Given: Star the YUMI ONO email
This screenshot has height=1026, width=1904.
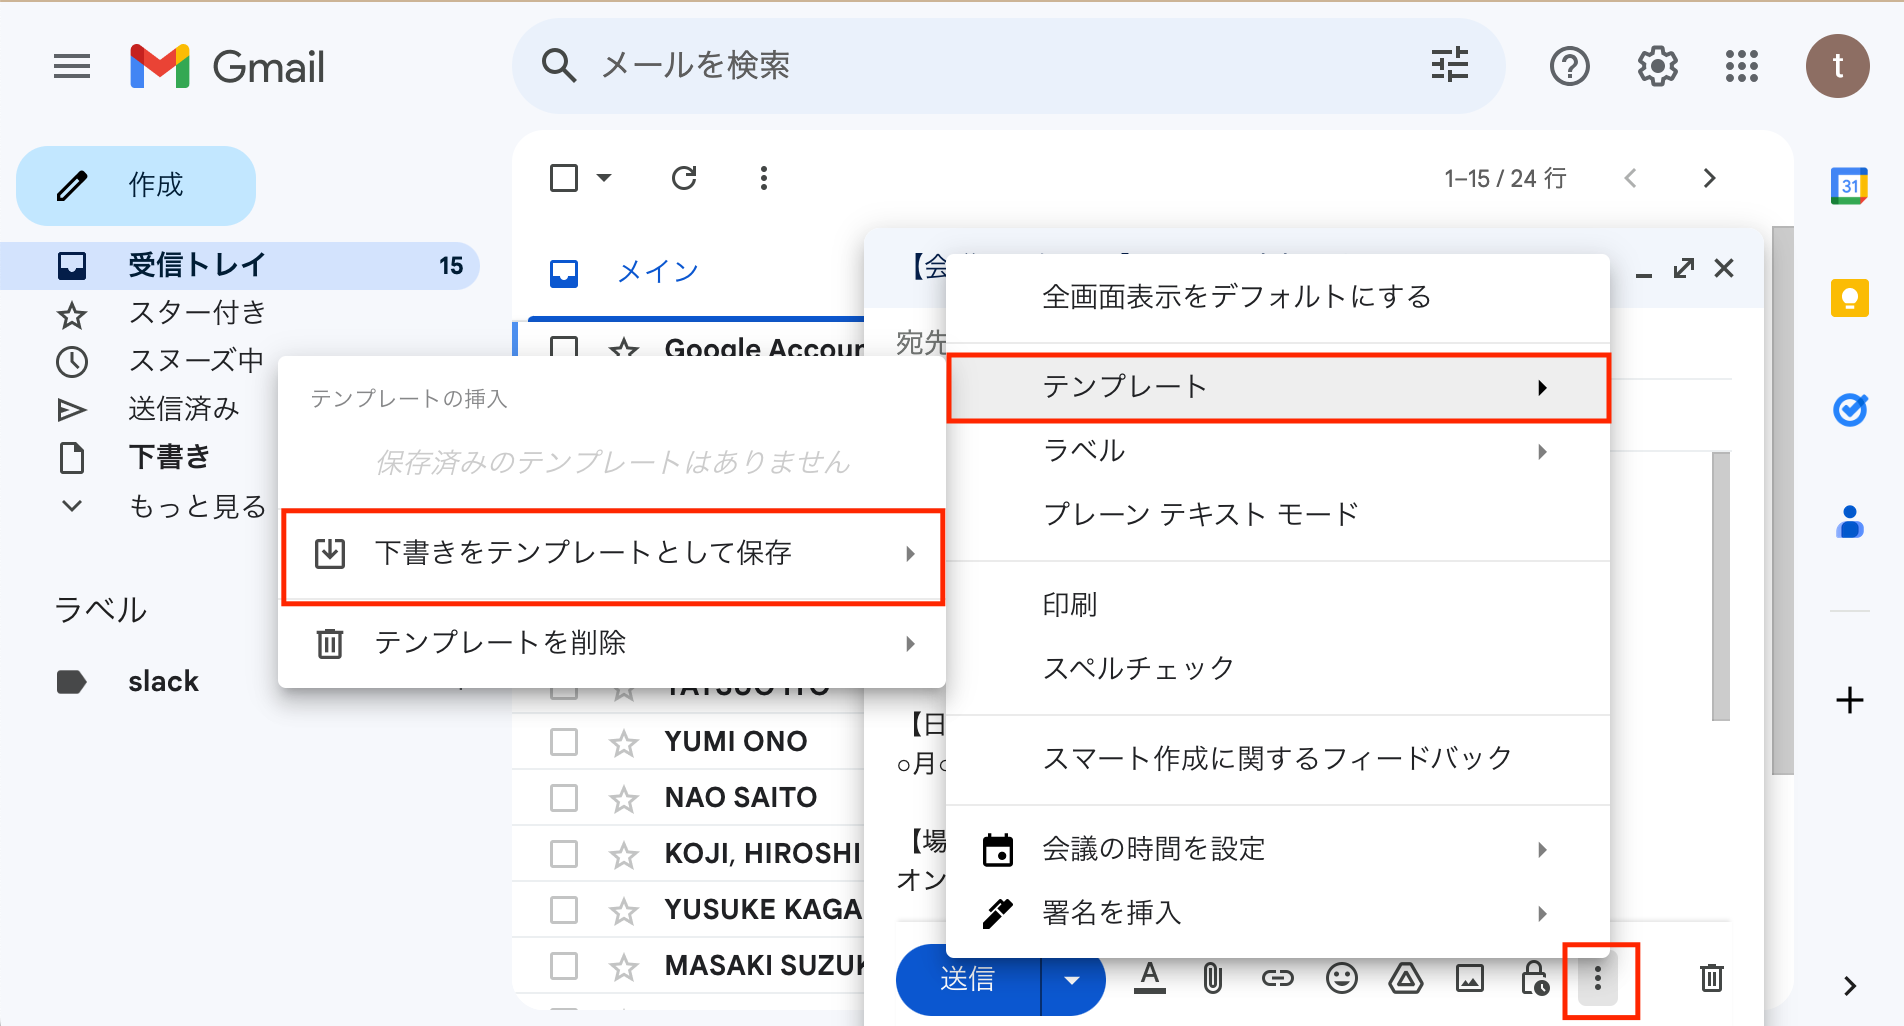Looking at the screenshot, I should (624, 742).
